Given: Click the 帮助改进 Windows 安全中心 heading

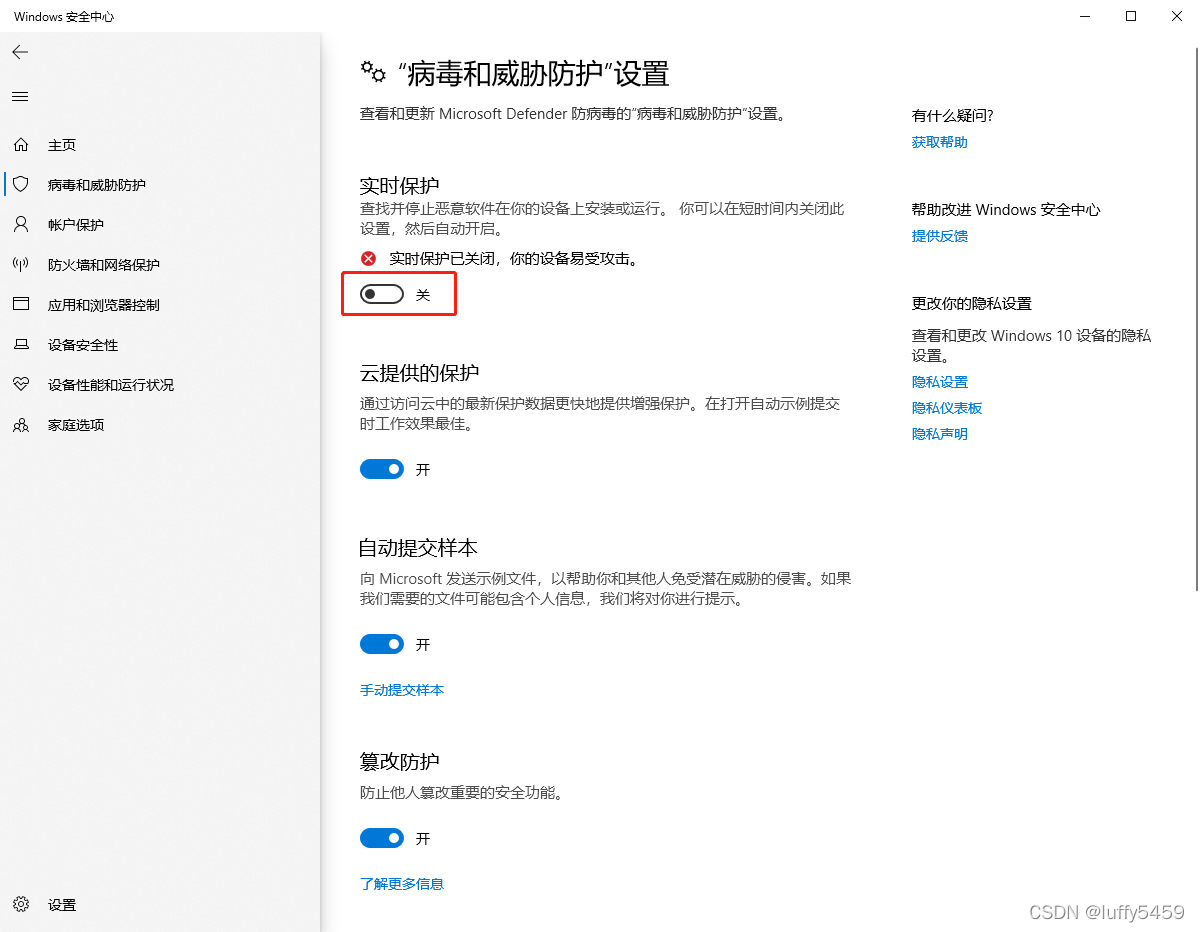Looking at the screenshot, I should (1006, 210).
